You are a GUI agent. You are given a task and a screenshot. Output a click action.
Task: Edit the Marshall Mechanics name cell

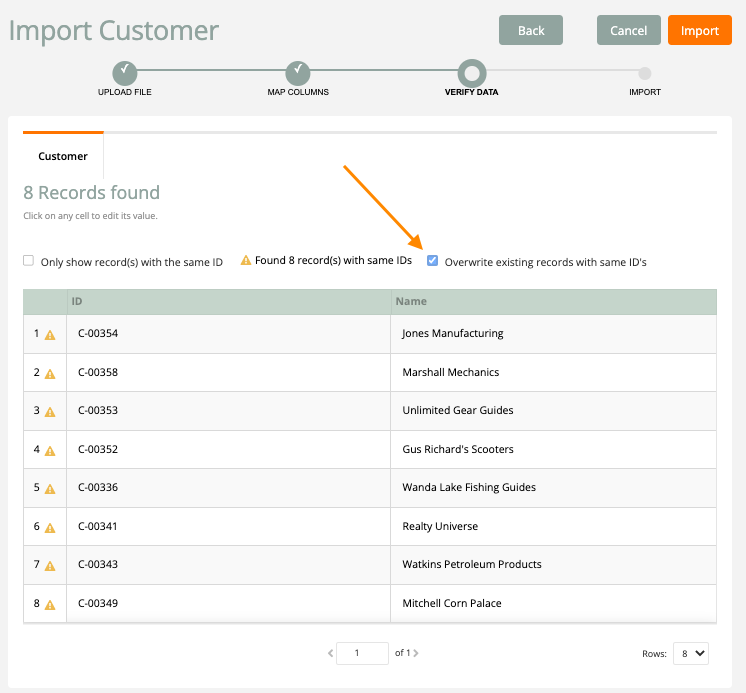pyautogui.click(x=554, y=372)
